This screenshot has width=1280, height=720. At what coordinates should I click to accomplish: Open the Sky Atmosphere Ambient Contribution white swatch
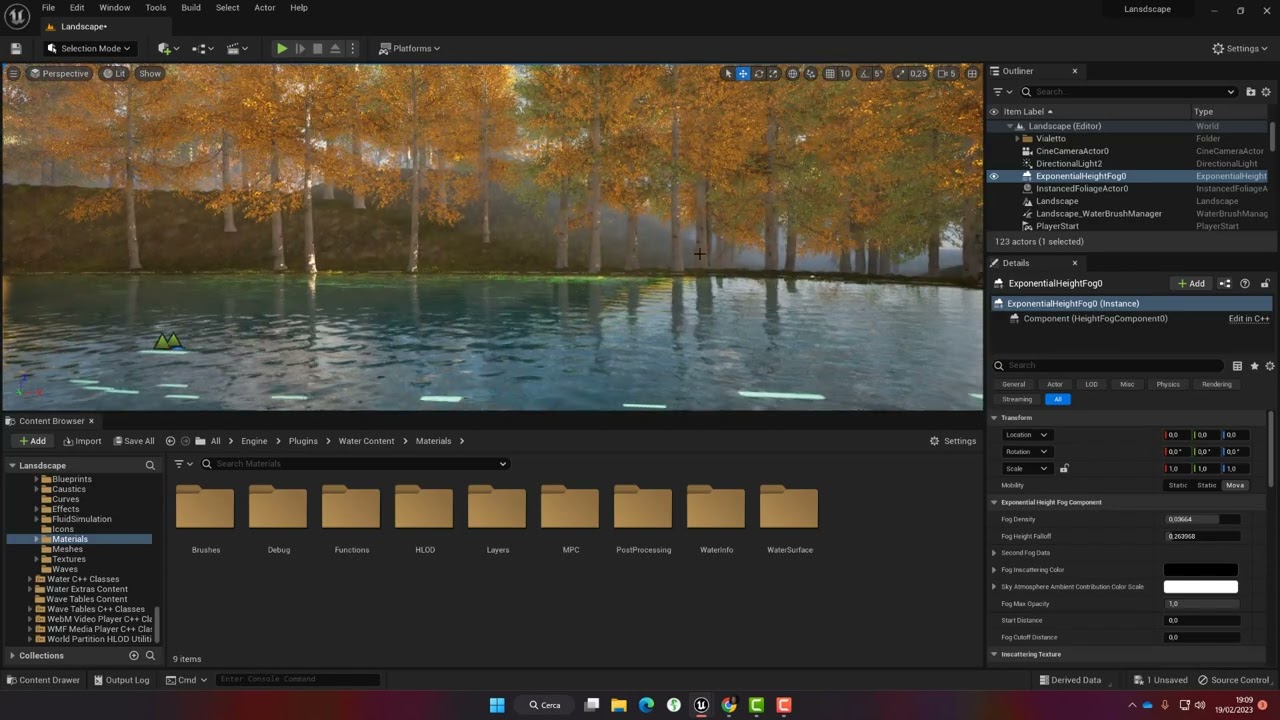[x=1201, y=587]
